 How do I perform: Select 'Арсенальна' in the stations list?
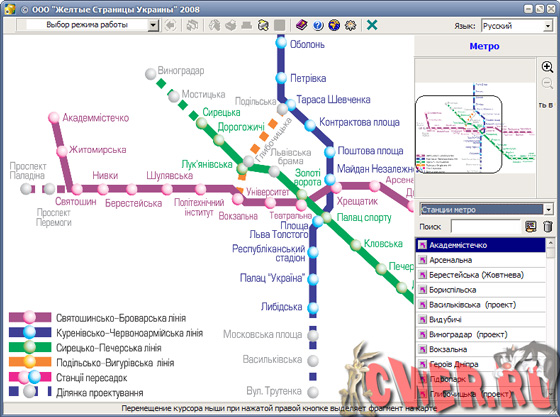pos(481,260)
